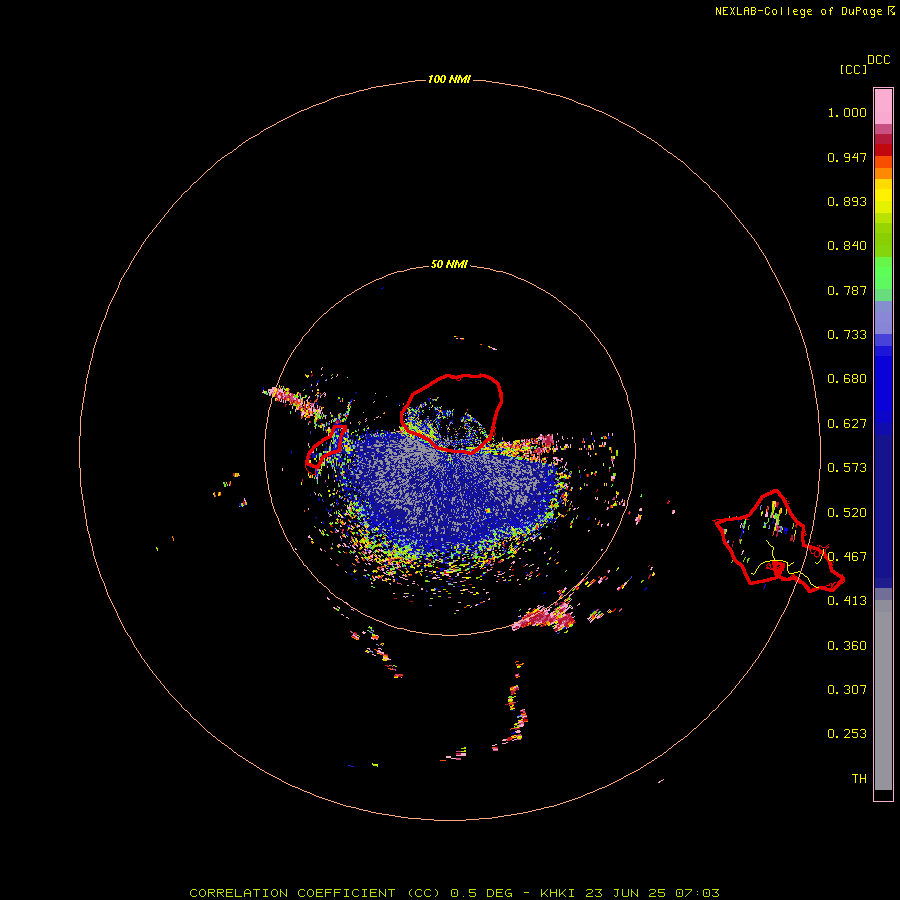This screenshot has width=900, height=900.
Task: Click the NEXLAB-College of DuPage credit text
Action: (798, 11)
